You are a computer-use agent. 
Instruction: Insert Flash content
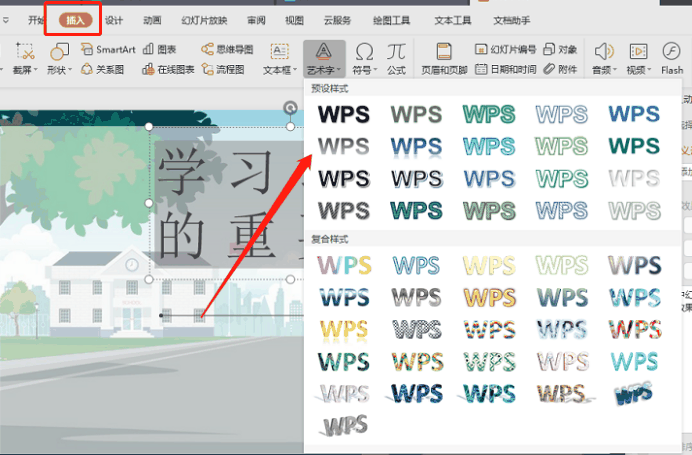tap(672, 58)
